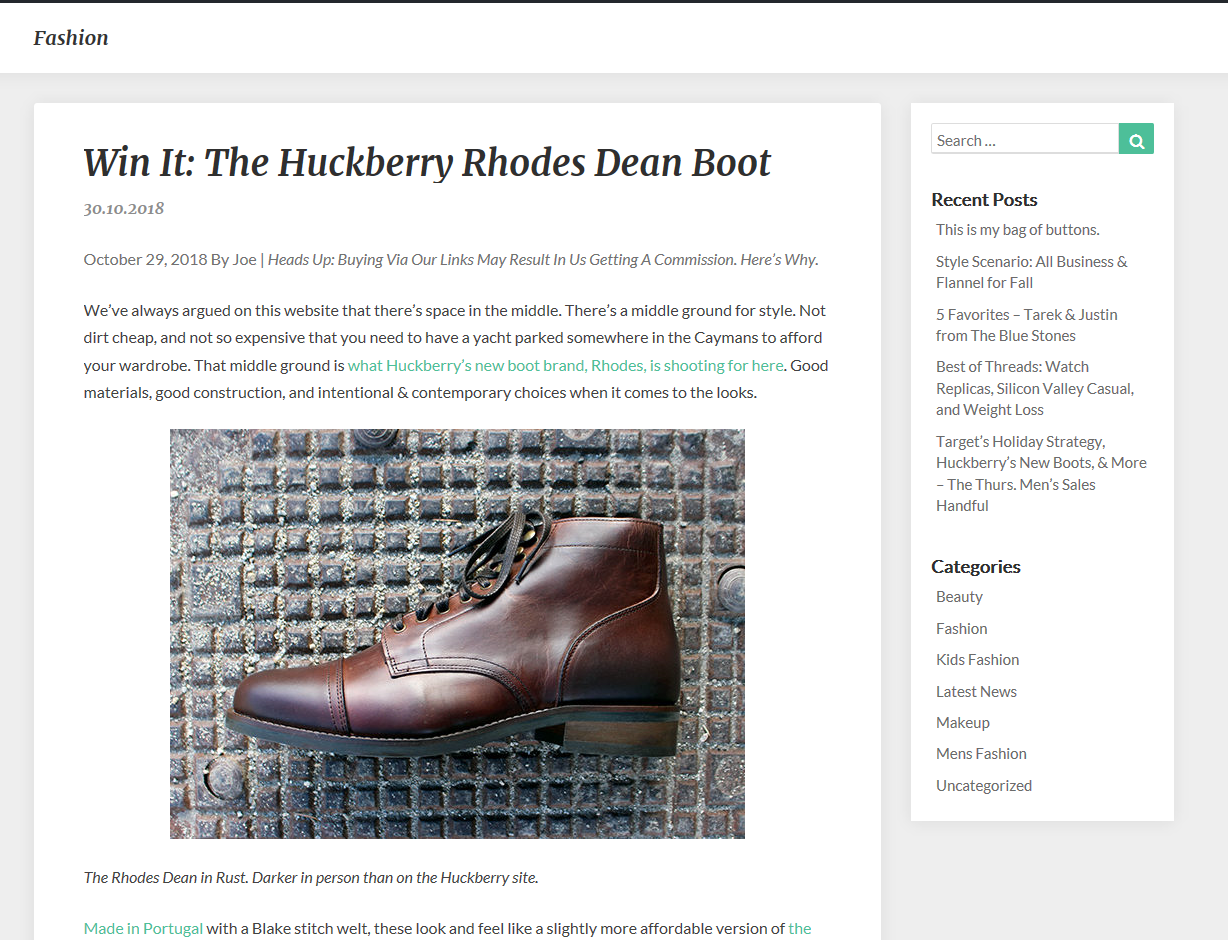View the Mens Fashion category
Image resolution: width=1228 pixels, height=940 pixels.
(x=981, y=754)
